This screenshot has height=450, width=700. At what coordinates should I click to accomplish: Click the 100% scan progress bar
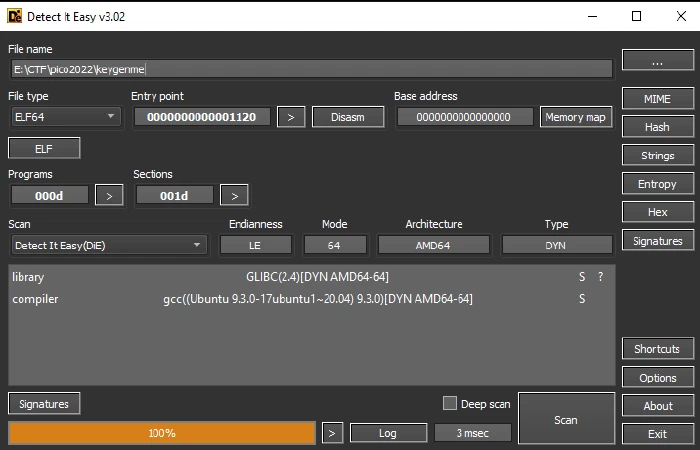(x=162, y=433)
